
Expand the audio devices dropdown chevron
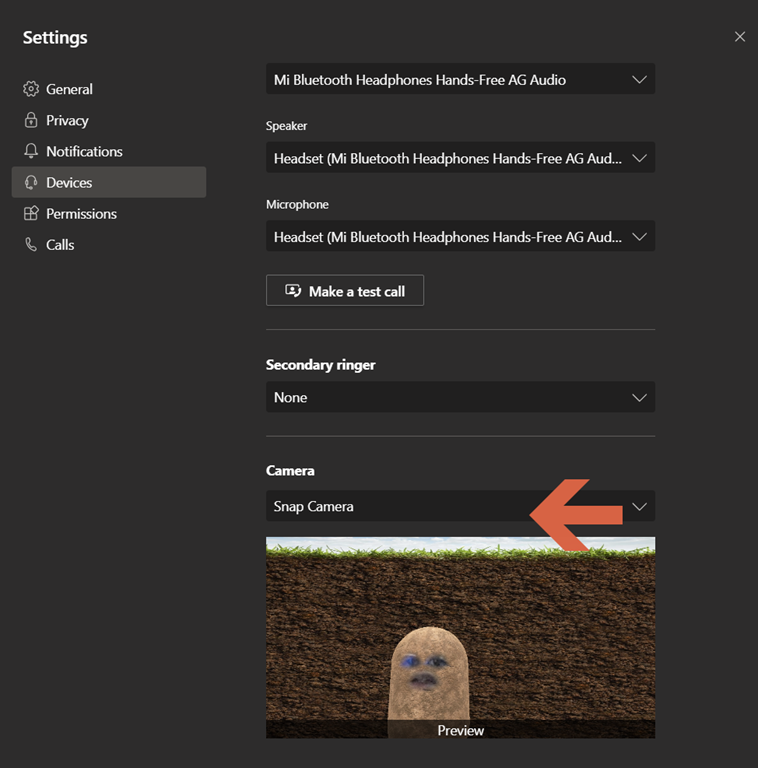coord(639,79)
